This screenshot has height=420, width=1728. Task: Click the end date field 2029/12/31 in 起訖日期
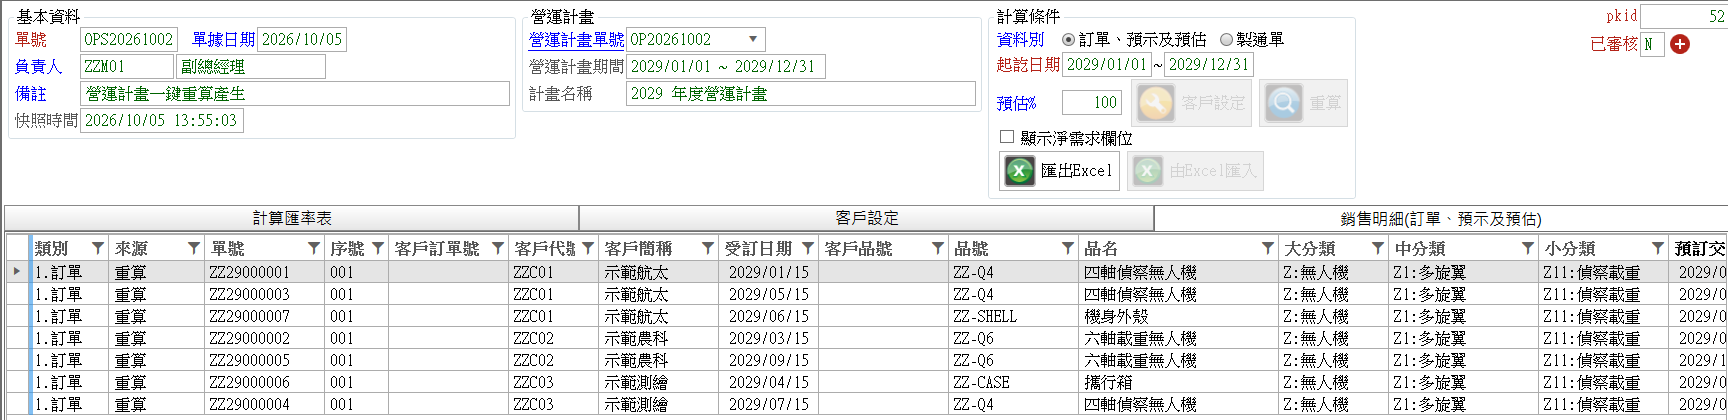click(1209, 65)
